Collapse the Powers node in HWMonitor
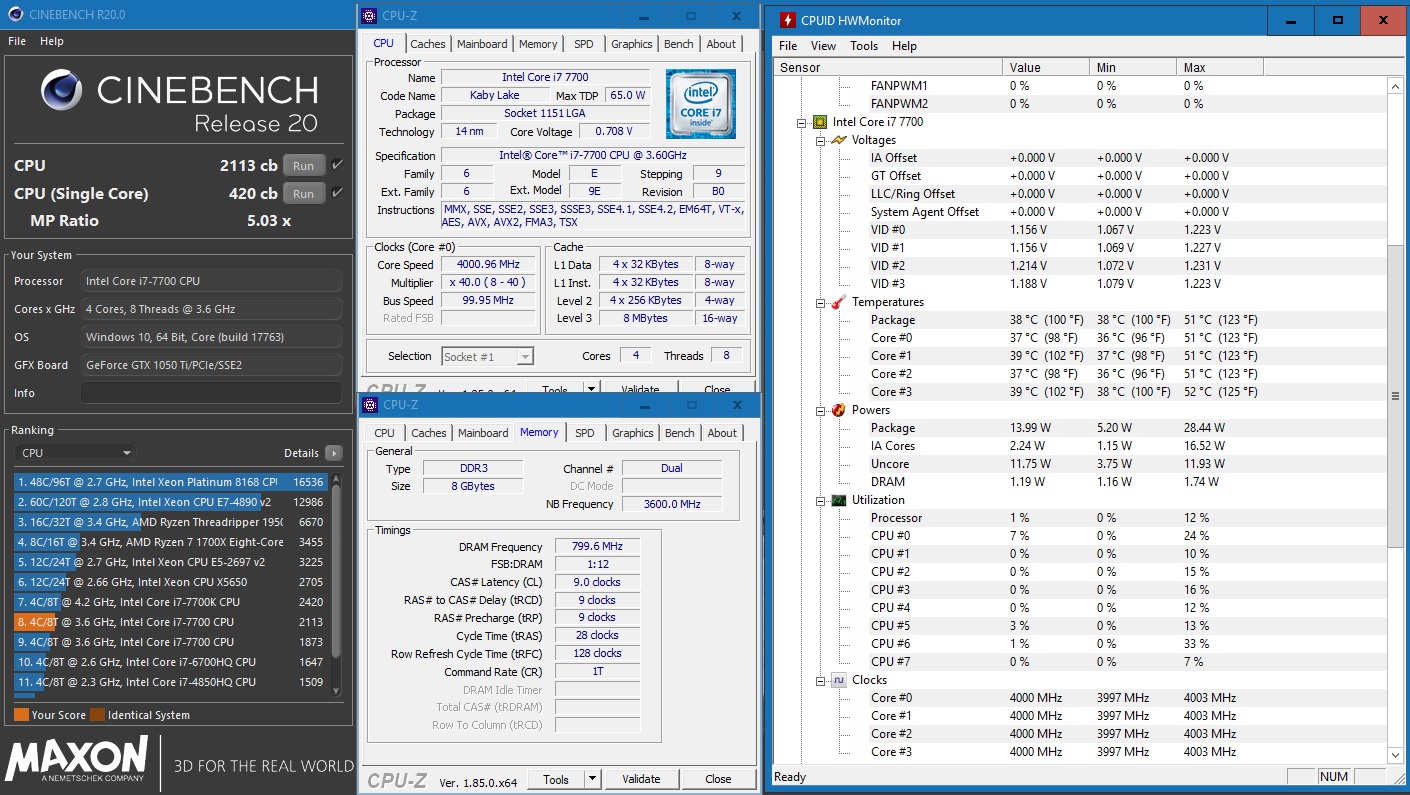The image size is (1410, 795). coord(820,411)
